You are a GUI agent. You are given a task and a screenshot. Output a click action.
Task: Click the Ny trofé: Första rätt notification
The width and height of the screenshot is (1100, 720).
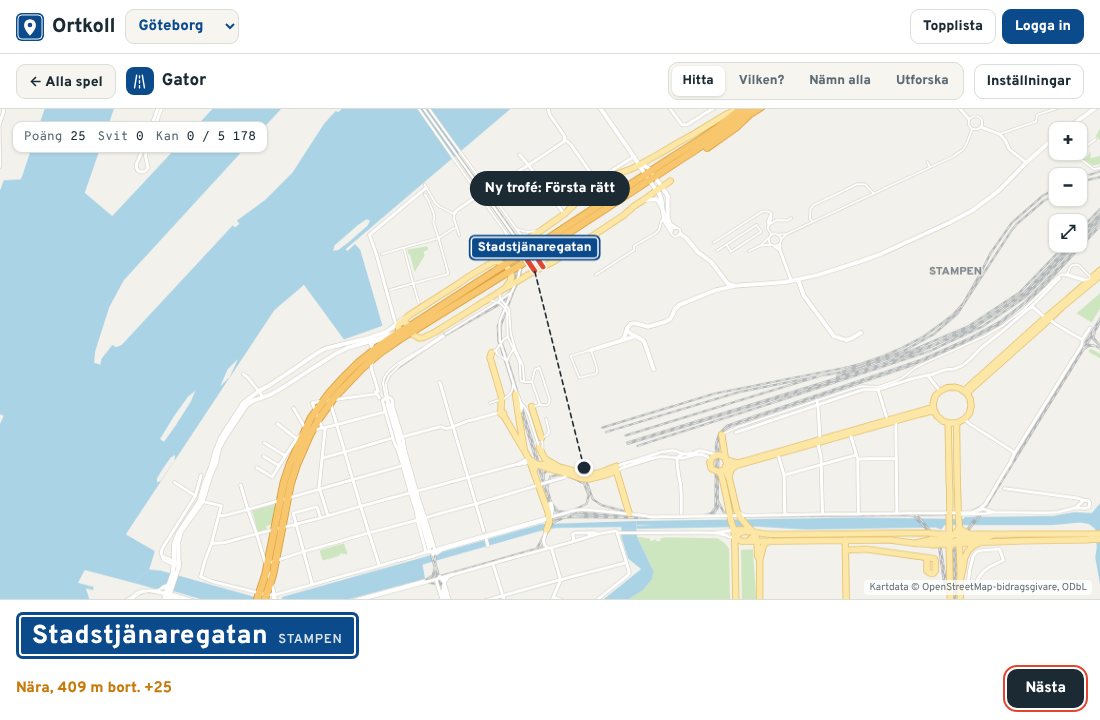coord(549,188)
